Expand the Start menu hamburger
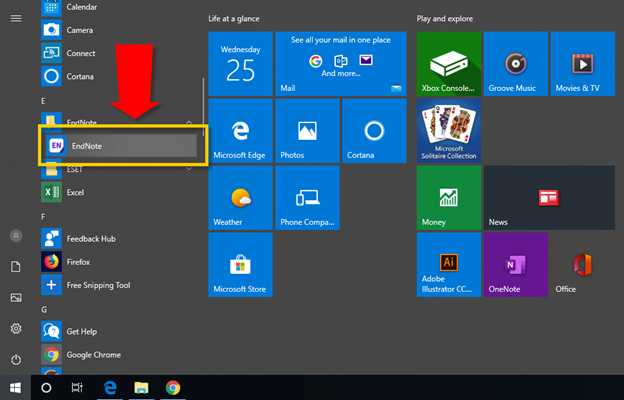The width and height of the screenshot is (624, 400). point(16,18)
